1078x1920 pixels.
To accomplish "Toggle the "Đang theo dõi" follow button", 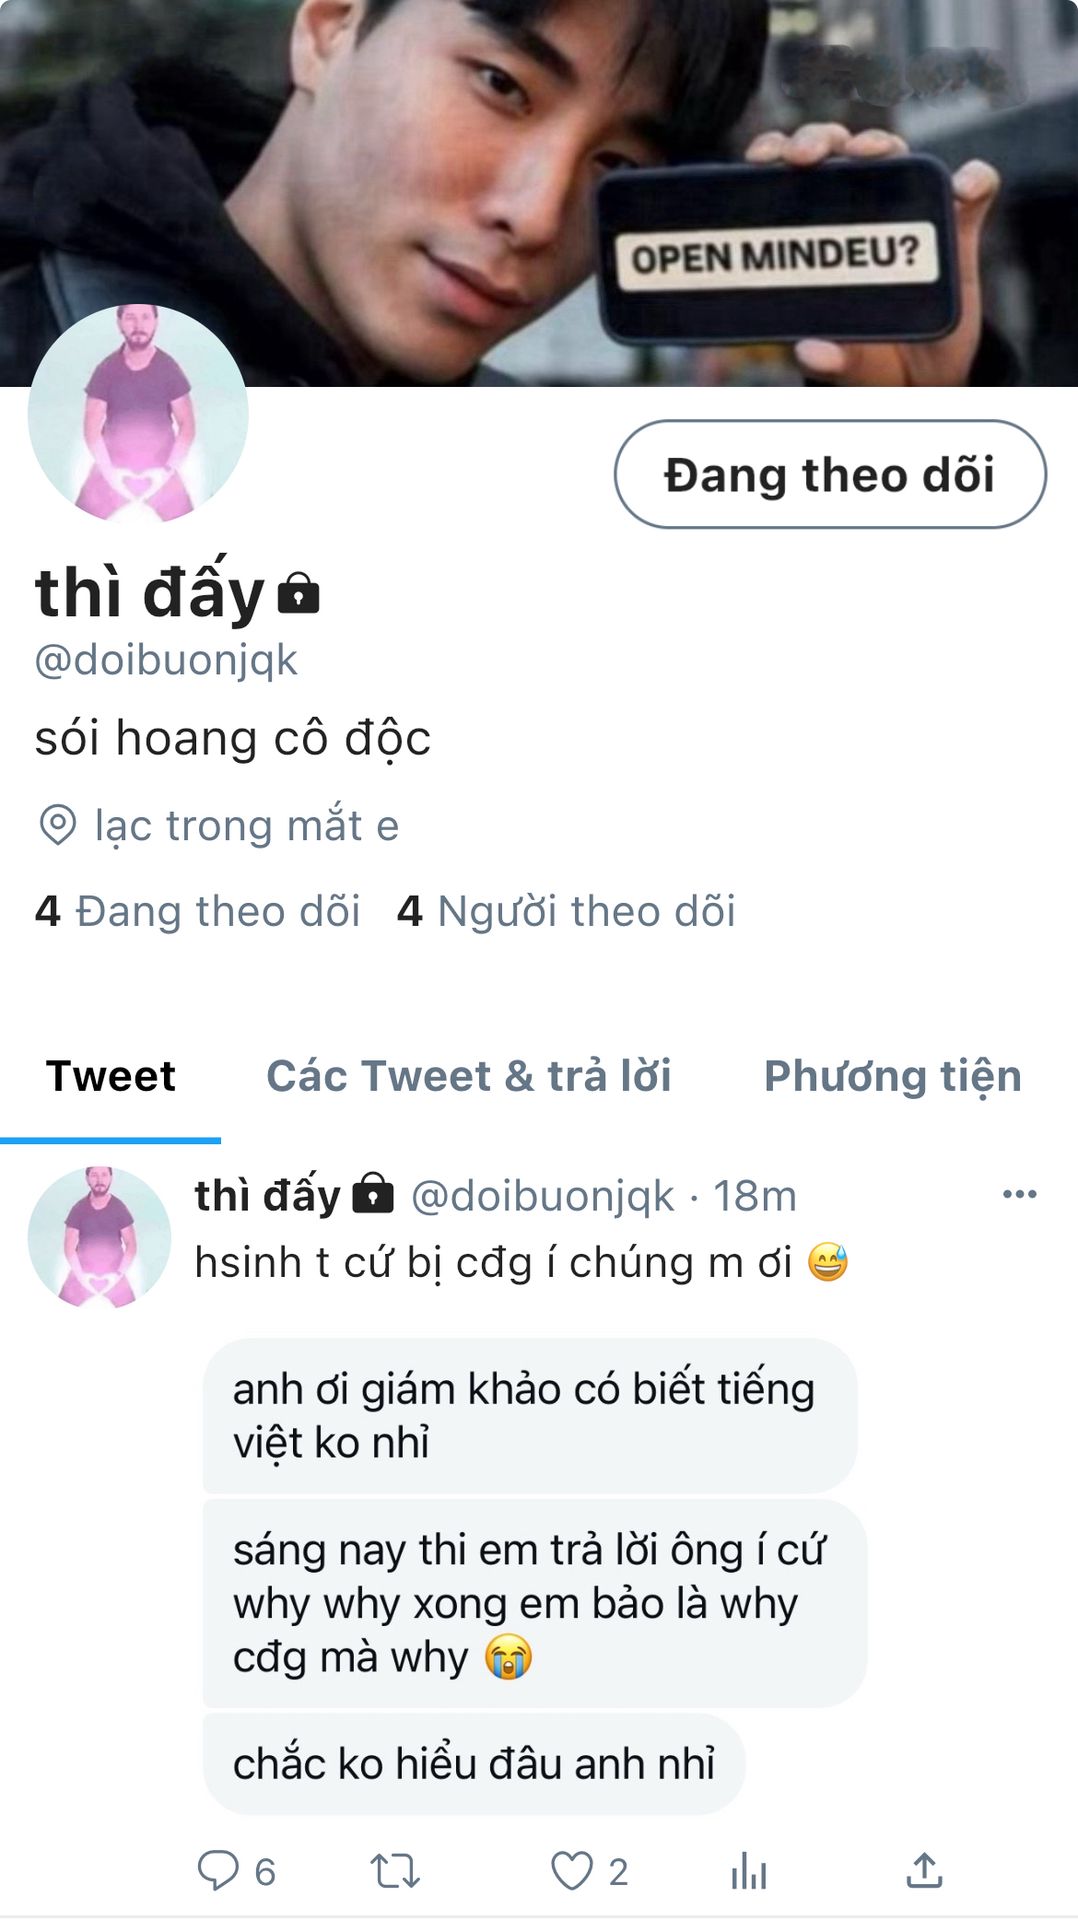I will point(830,474).
